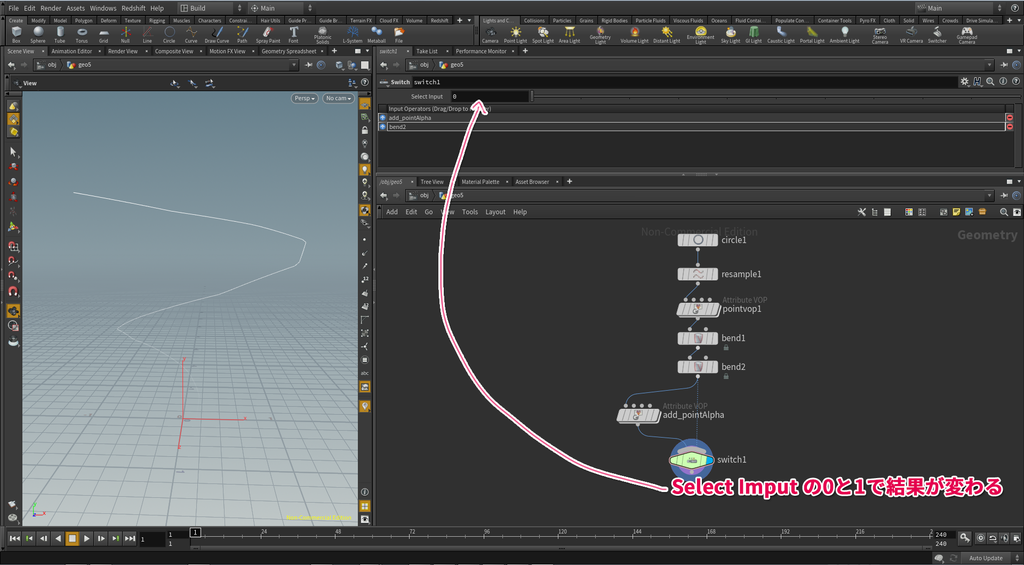Remove bend2 input with red button

(x=1010, y=127)
